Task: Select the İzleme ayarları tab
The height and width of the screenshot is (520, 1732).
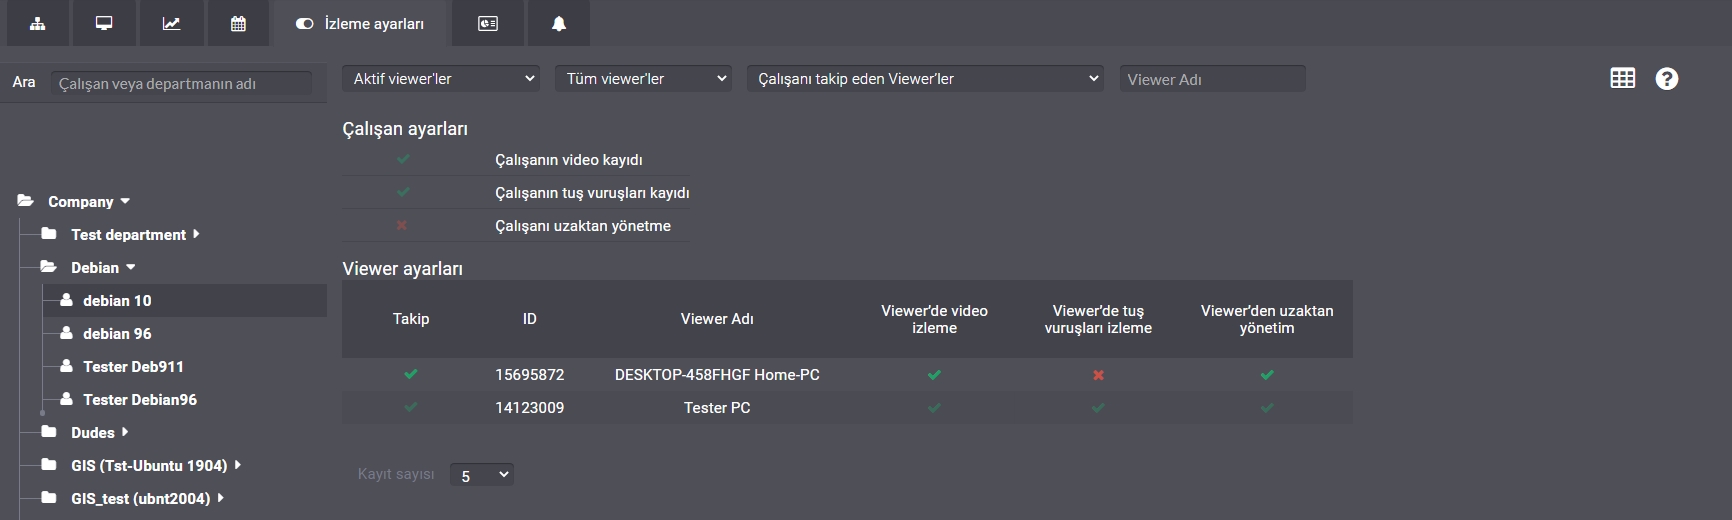Action: (x=360, y=23)
